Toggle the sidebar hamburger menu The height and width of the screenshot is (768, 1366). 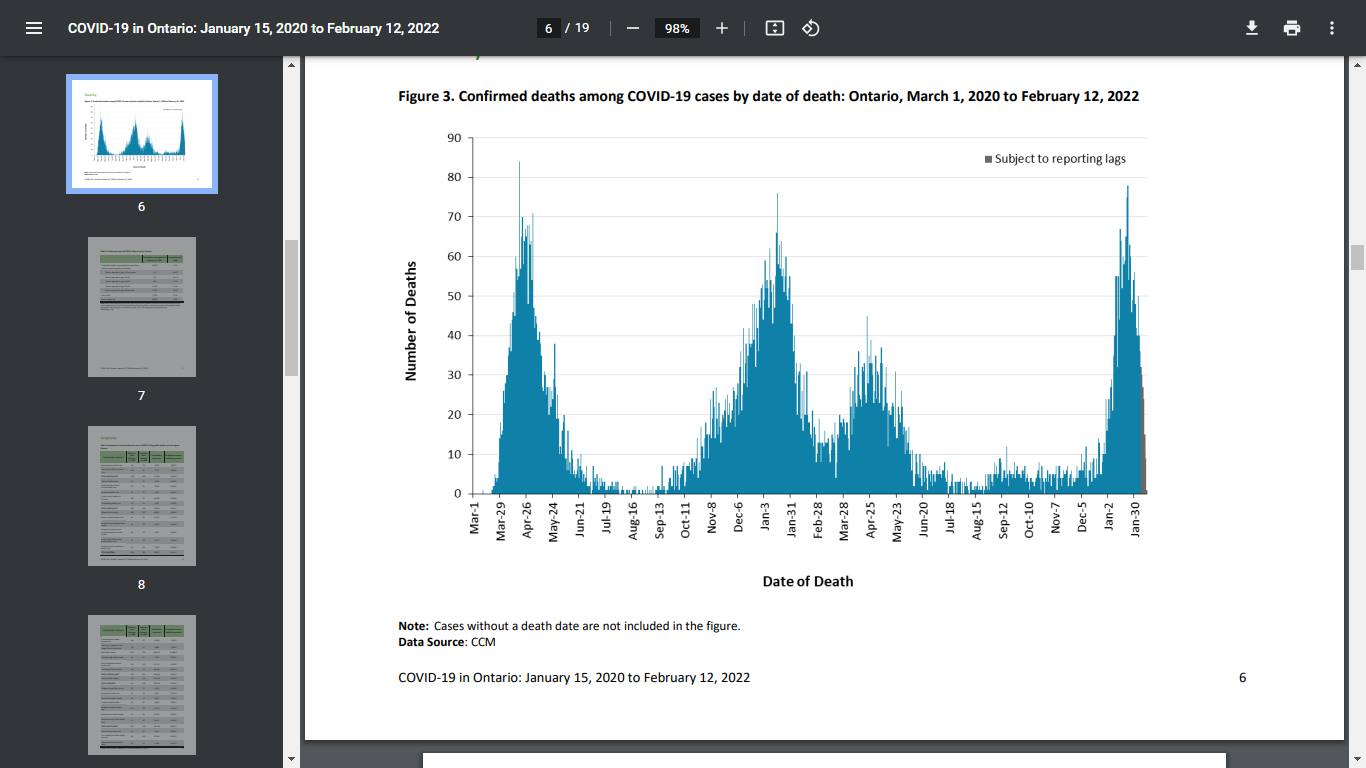point(34,28)
